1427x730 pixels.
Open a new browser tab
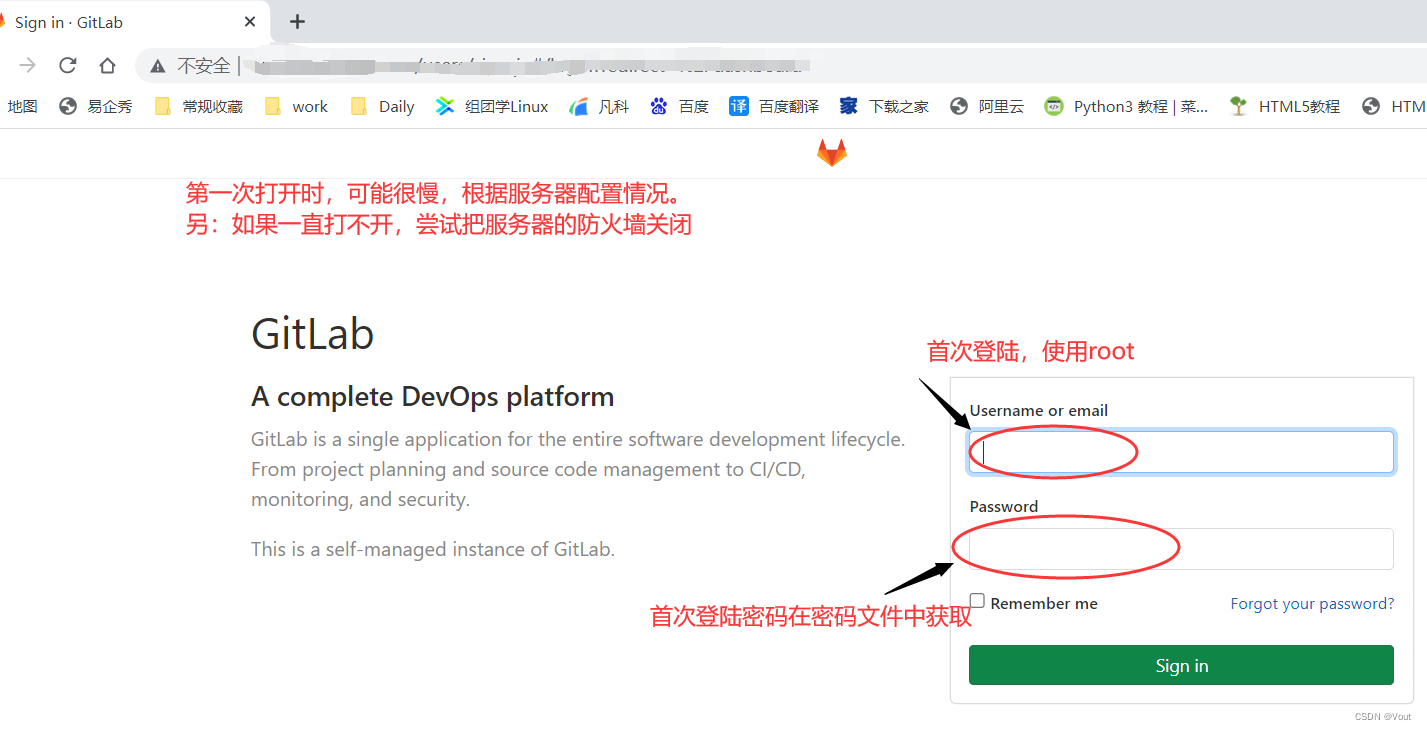[297, 22]
